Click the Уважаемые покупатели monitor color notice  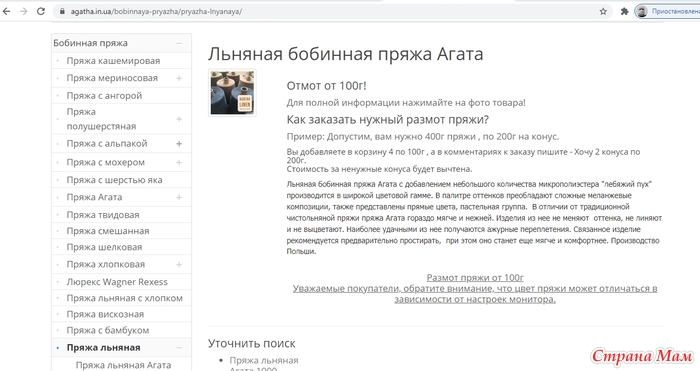tap(475, 294)
